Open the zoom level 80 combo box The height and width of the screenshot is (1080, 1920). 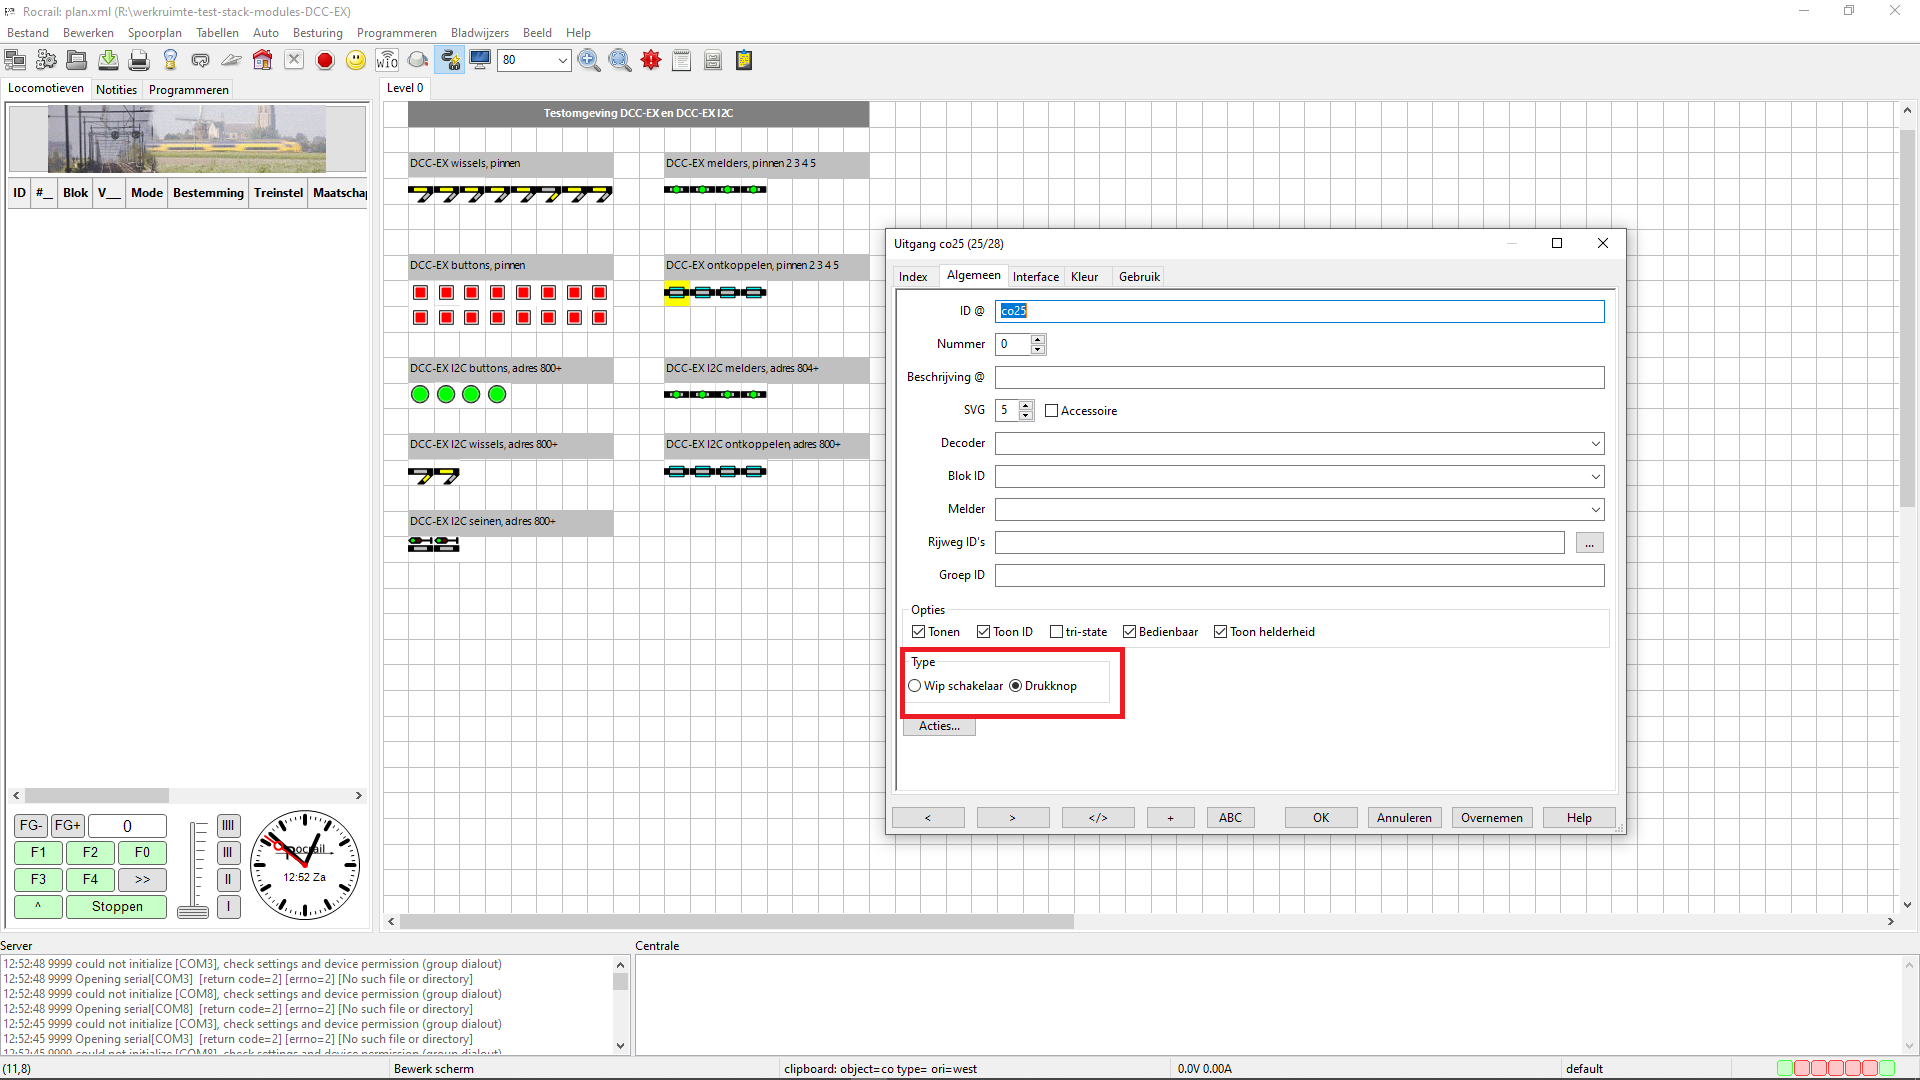click(x=562, y=61)
